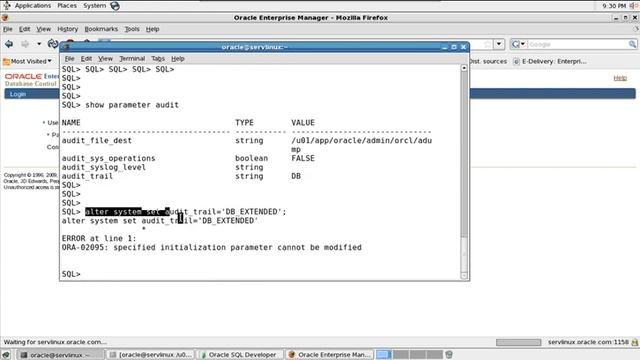The height and width of the screenshot is (360, 640).
Task: Click the Help link on Oracle page
Action: tap(620, 78)
